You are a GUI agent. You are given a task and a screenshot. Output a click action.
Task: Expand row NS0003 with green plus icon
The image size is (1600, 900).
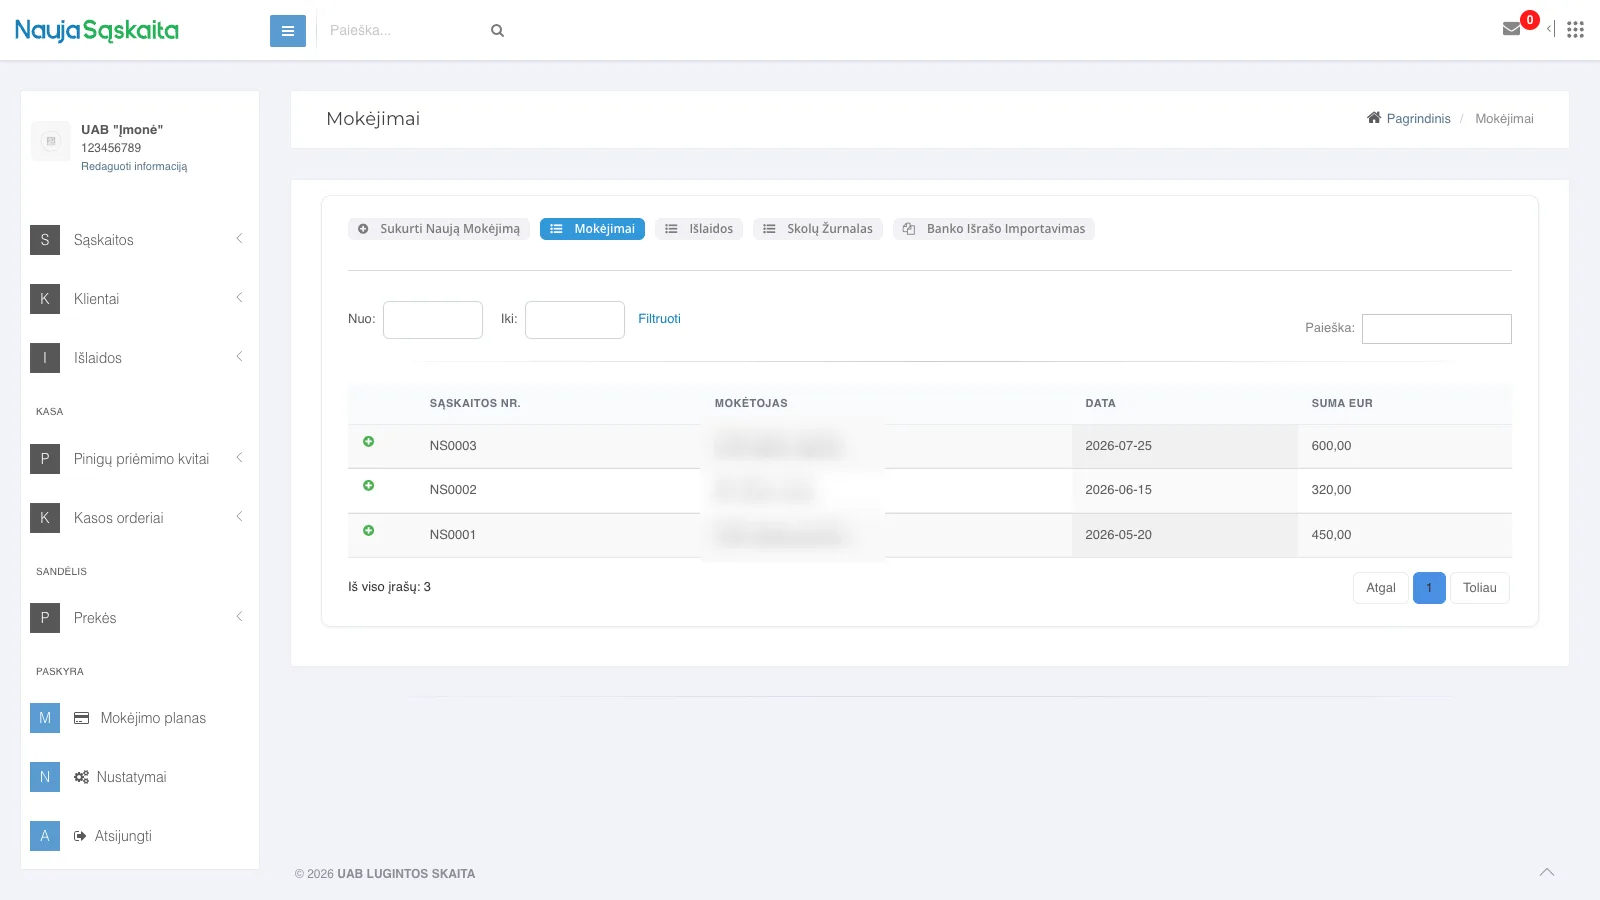(368, 441)
